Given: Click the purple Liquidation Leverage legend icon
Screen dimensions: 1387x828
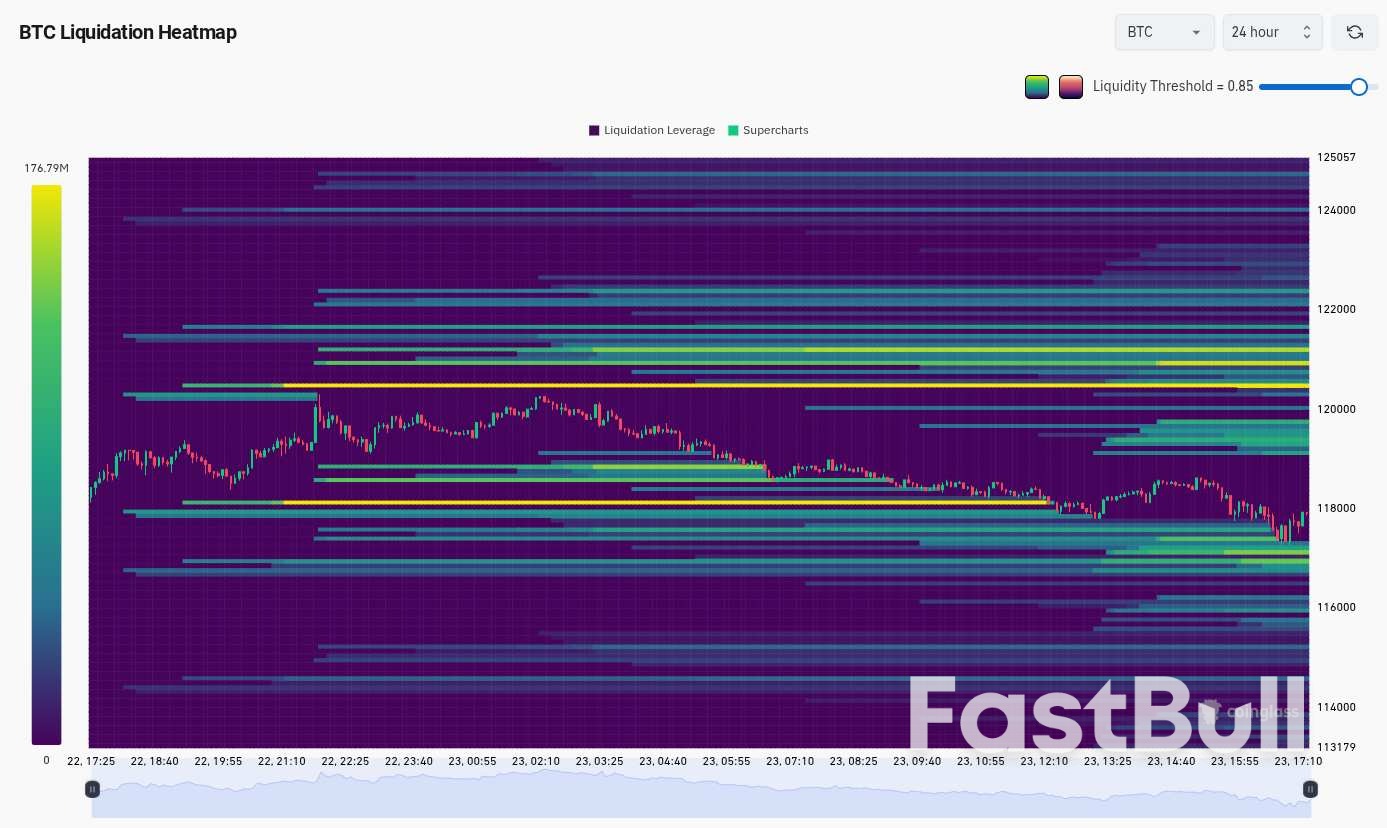Looking at the screenshot, I should tap(594, 130).
